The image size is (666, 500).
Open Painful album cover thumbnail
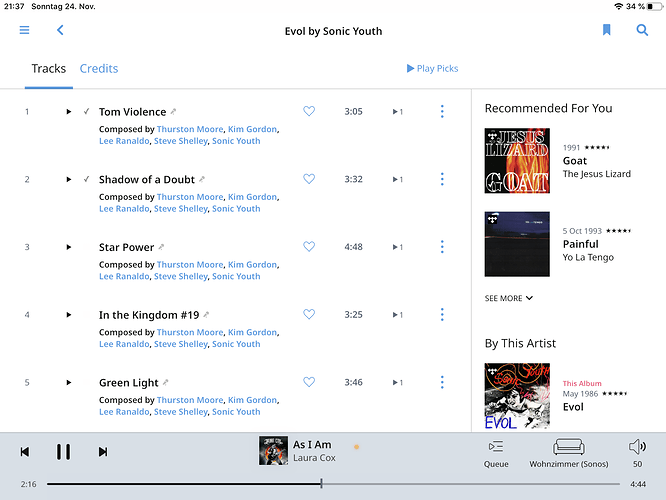(x=517, y=244)
